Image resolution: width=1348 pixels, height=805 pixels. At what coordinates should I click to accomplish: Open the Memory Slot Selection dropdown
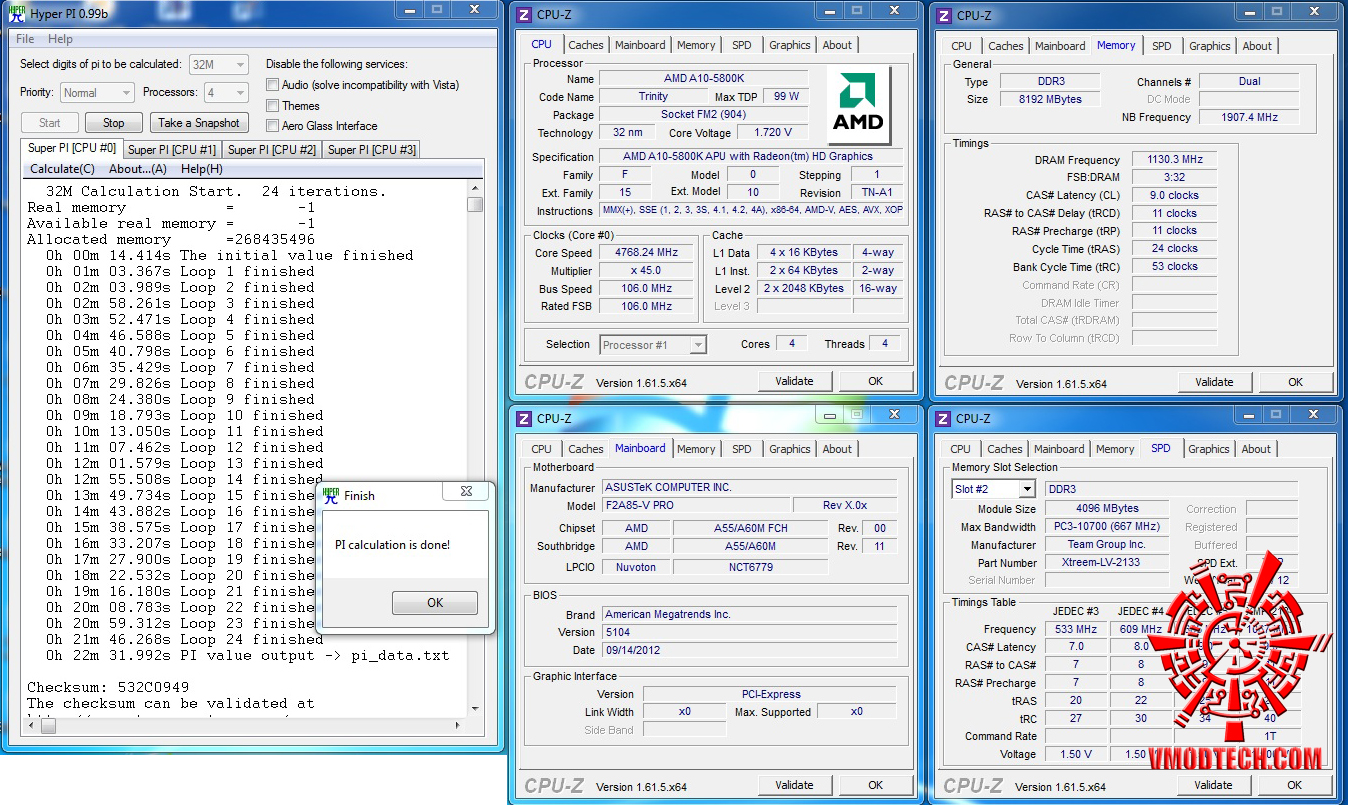click(1026, 489)
